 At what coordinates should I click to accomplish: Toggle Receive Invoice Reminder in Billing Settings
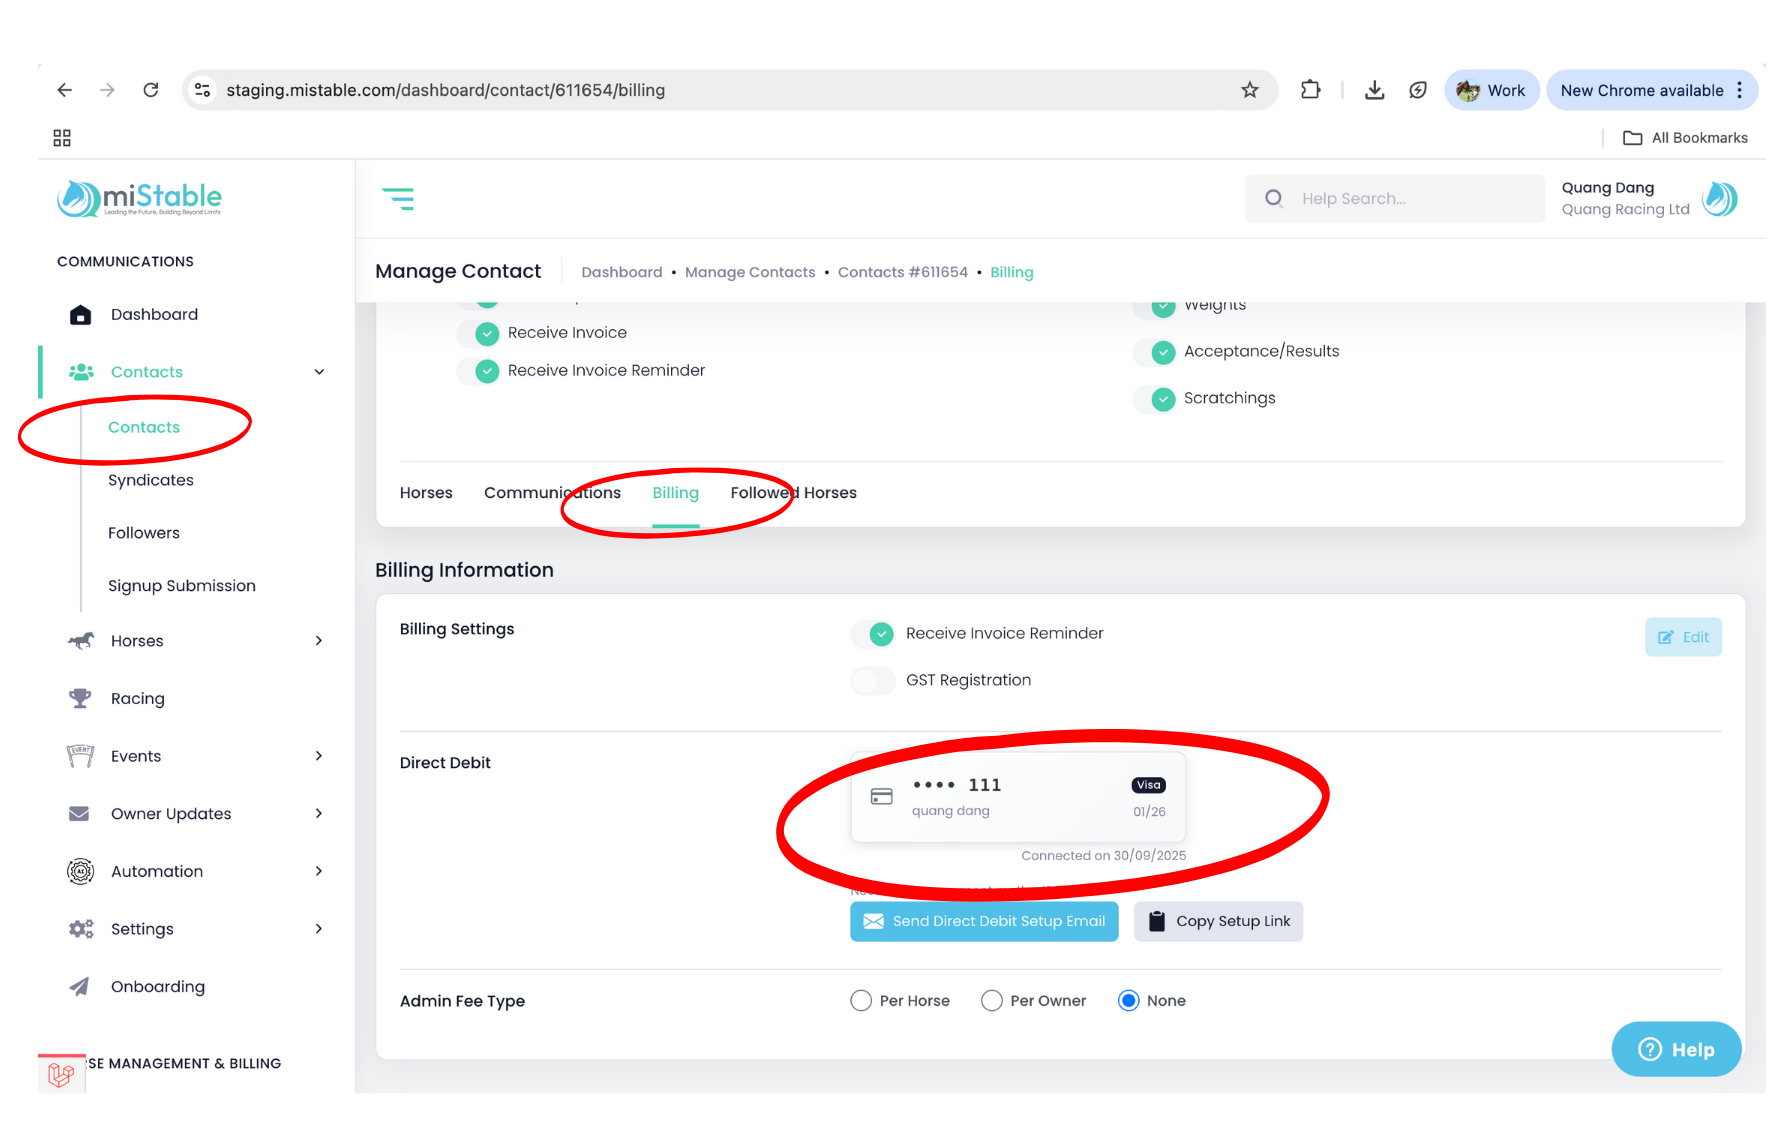pyautogui.click(x=873, y=634)
